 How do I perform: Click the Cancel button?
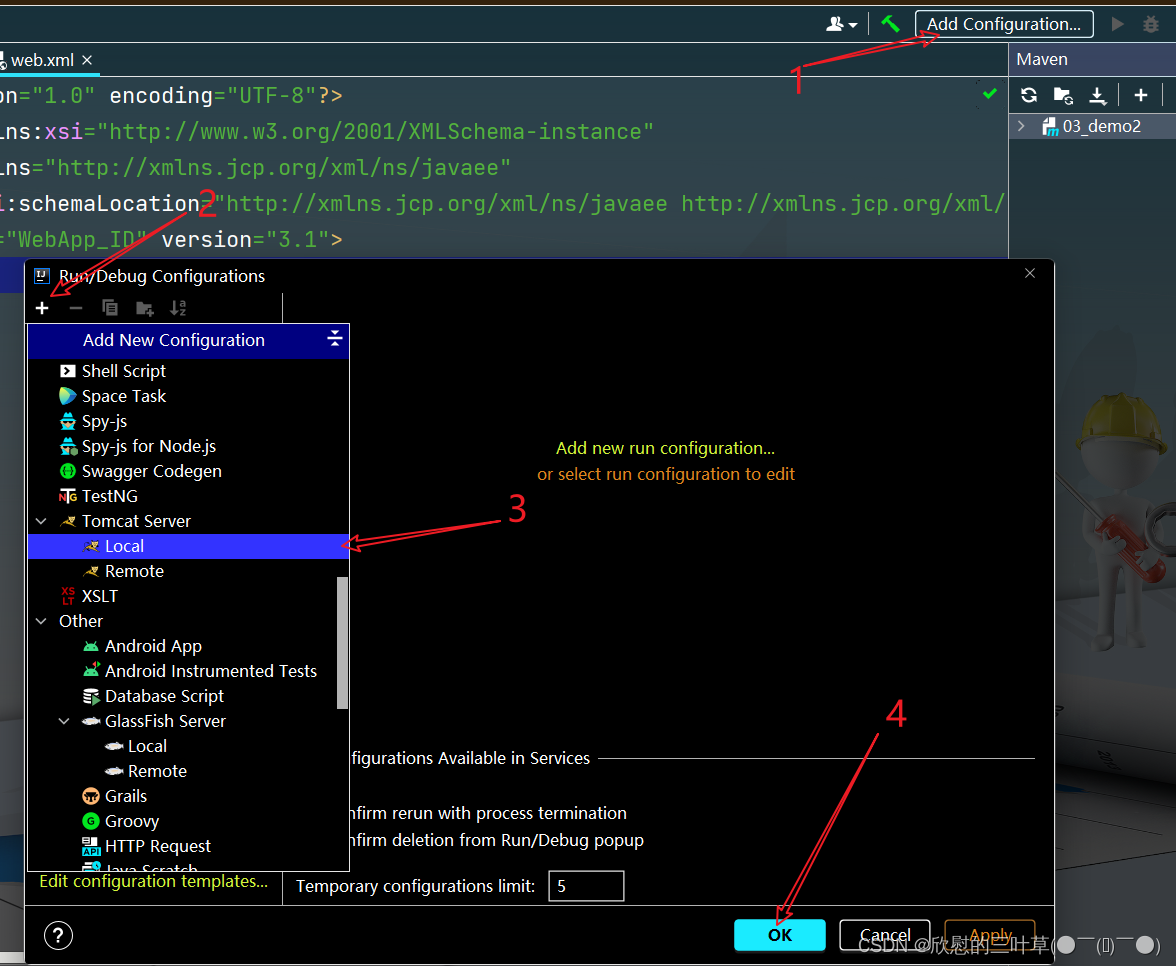tap(884, 934)
